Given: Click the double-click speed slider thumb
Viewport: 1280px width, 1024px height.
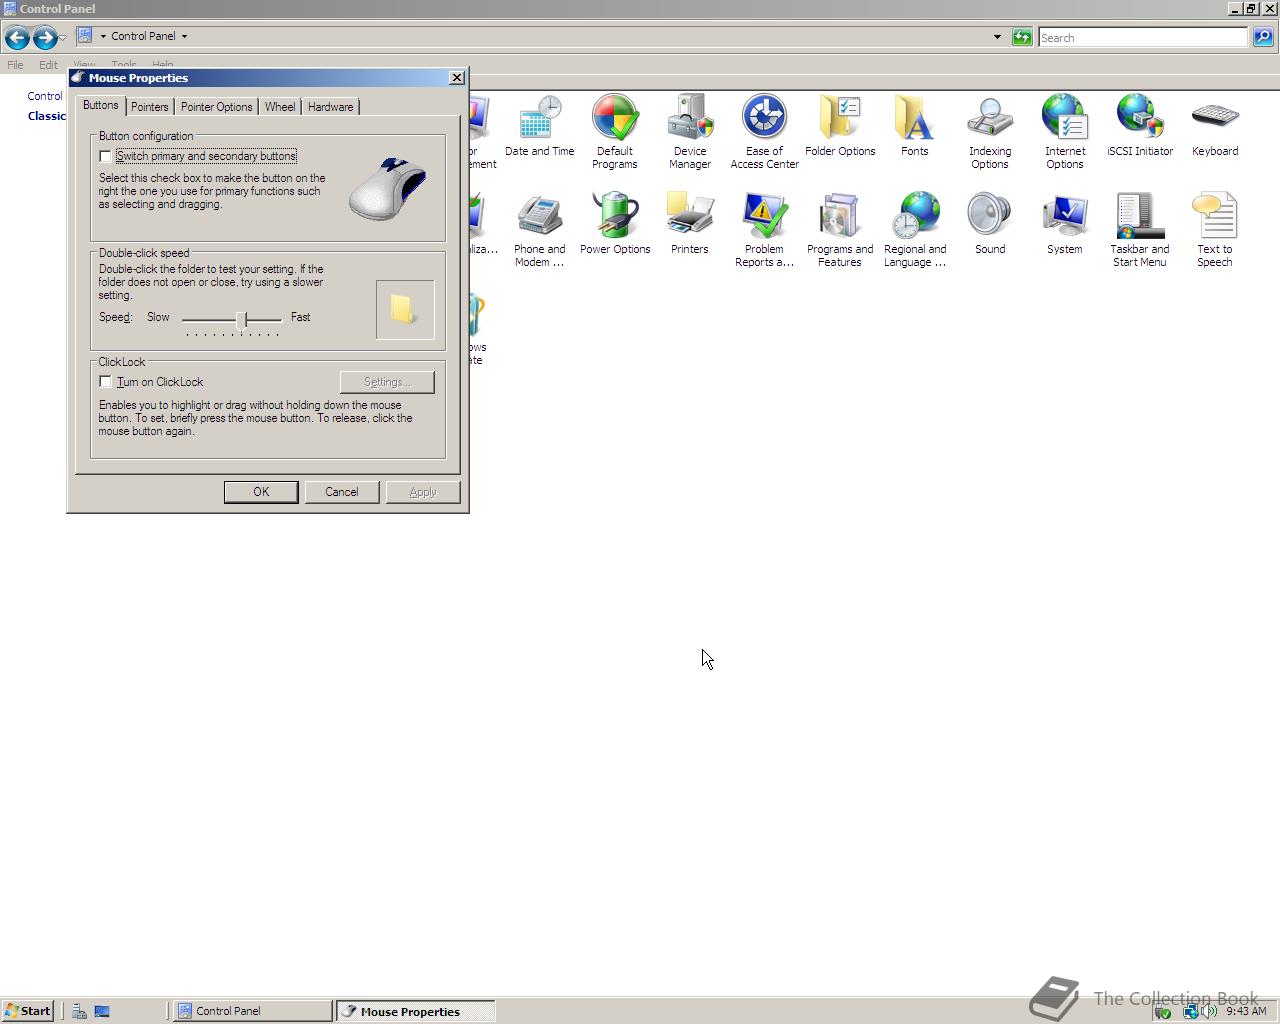Looking at the screenshot, I should (x=241, y=319).
